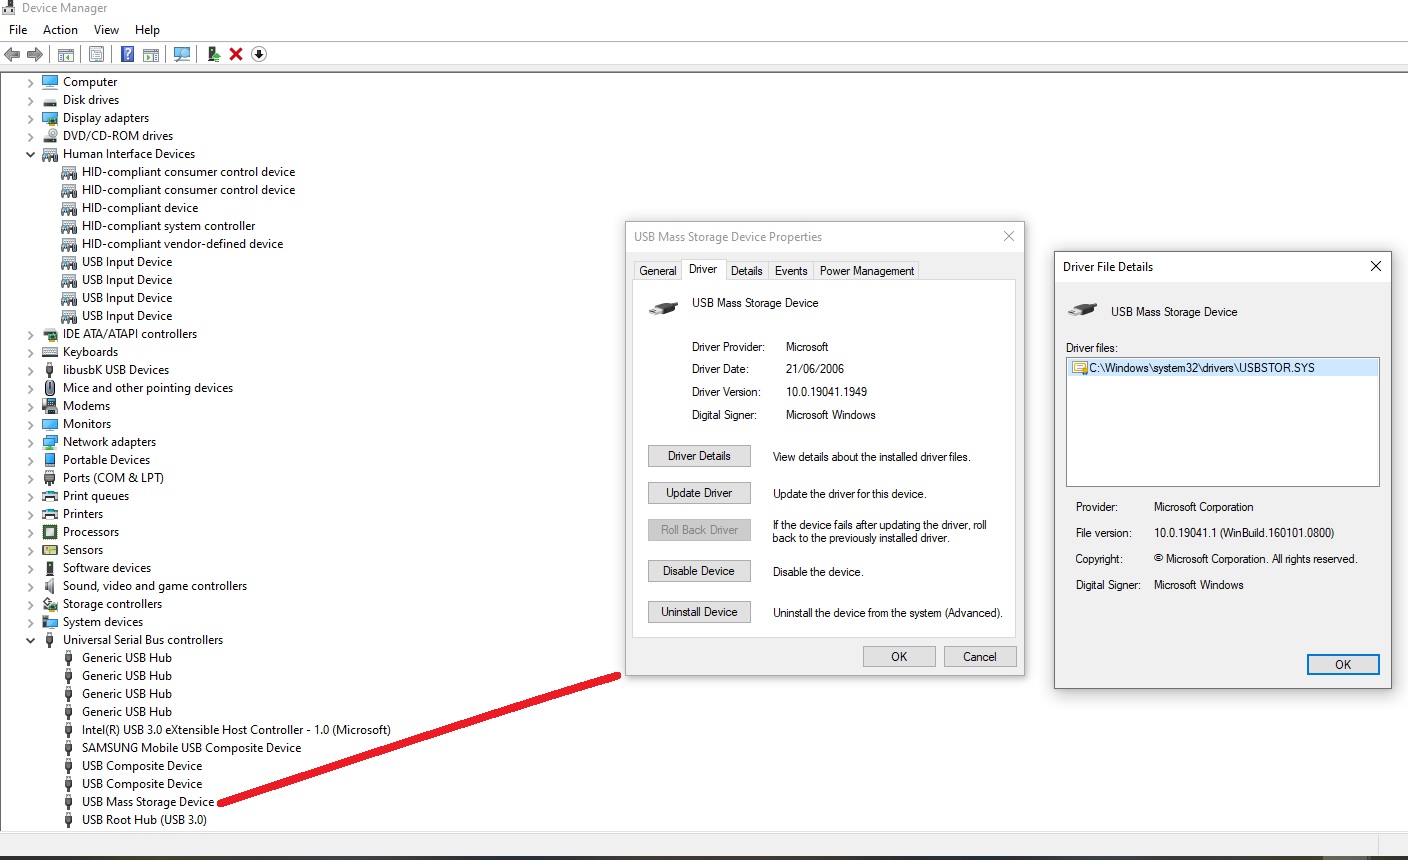Screen dimensions: 1408x860
Task: Click the Update driver toolbar icon
Action: [213, 54]
